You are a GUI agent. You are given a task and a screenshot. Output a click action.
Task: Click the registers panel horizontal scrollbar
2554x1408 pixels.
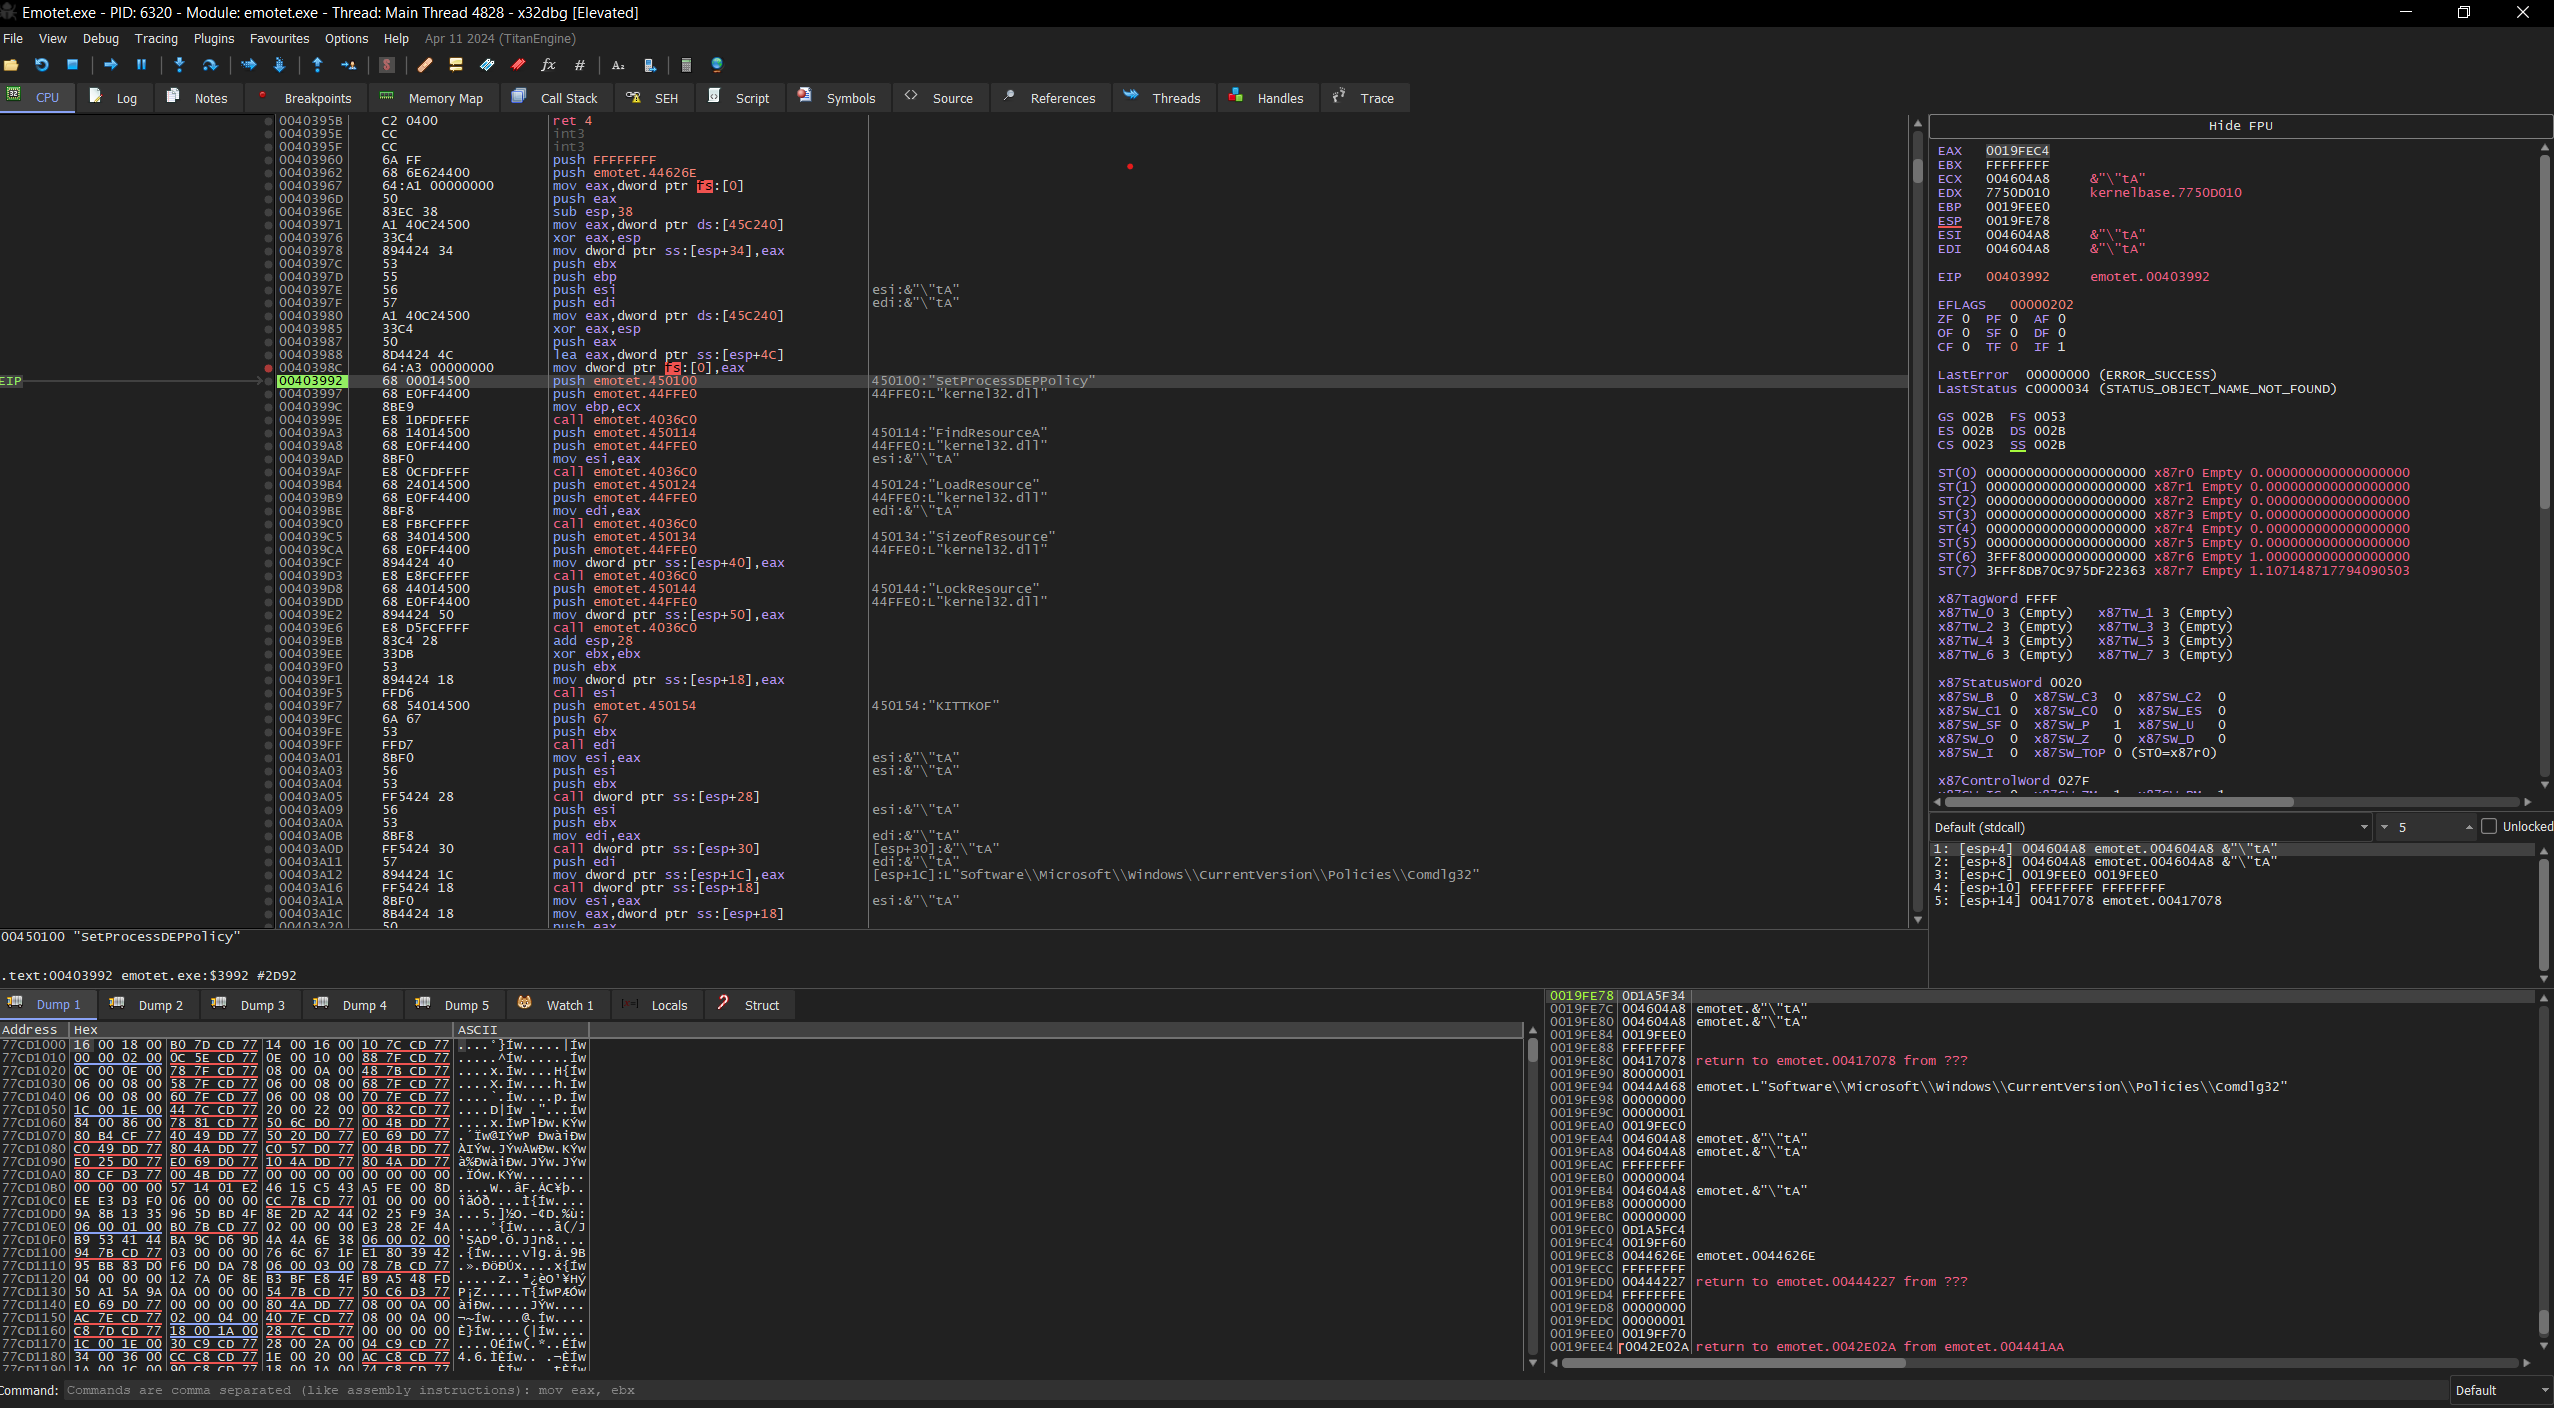pyautogui.click(x=2118, y=802)
